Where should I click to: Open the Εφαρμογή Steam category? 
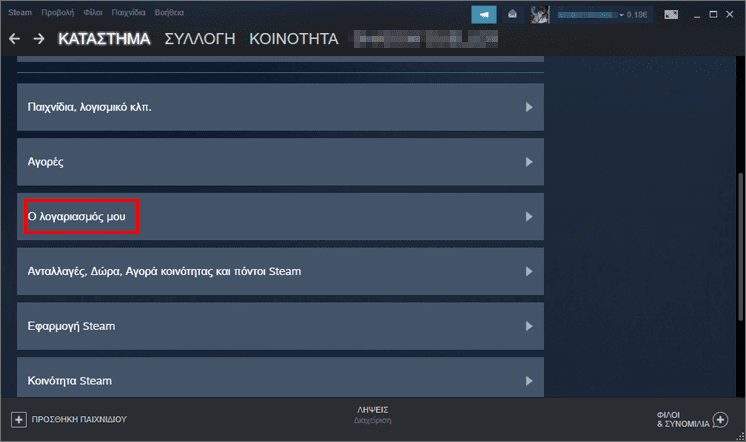point(280,326)
